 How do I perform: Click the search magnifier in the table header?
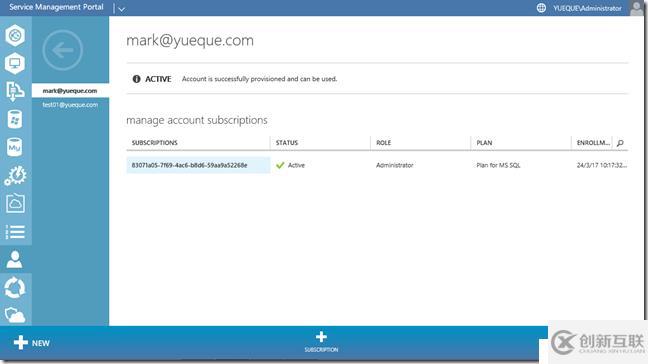(620, 143)
